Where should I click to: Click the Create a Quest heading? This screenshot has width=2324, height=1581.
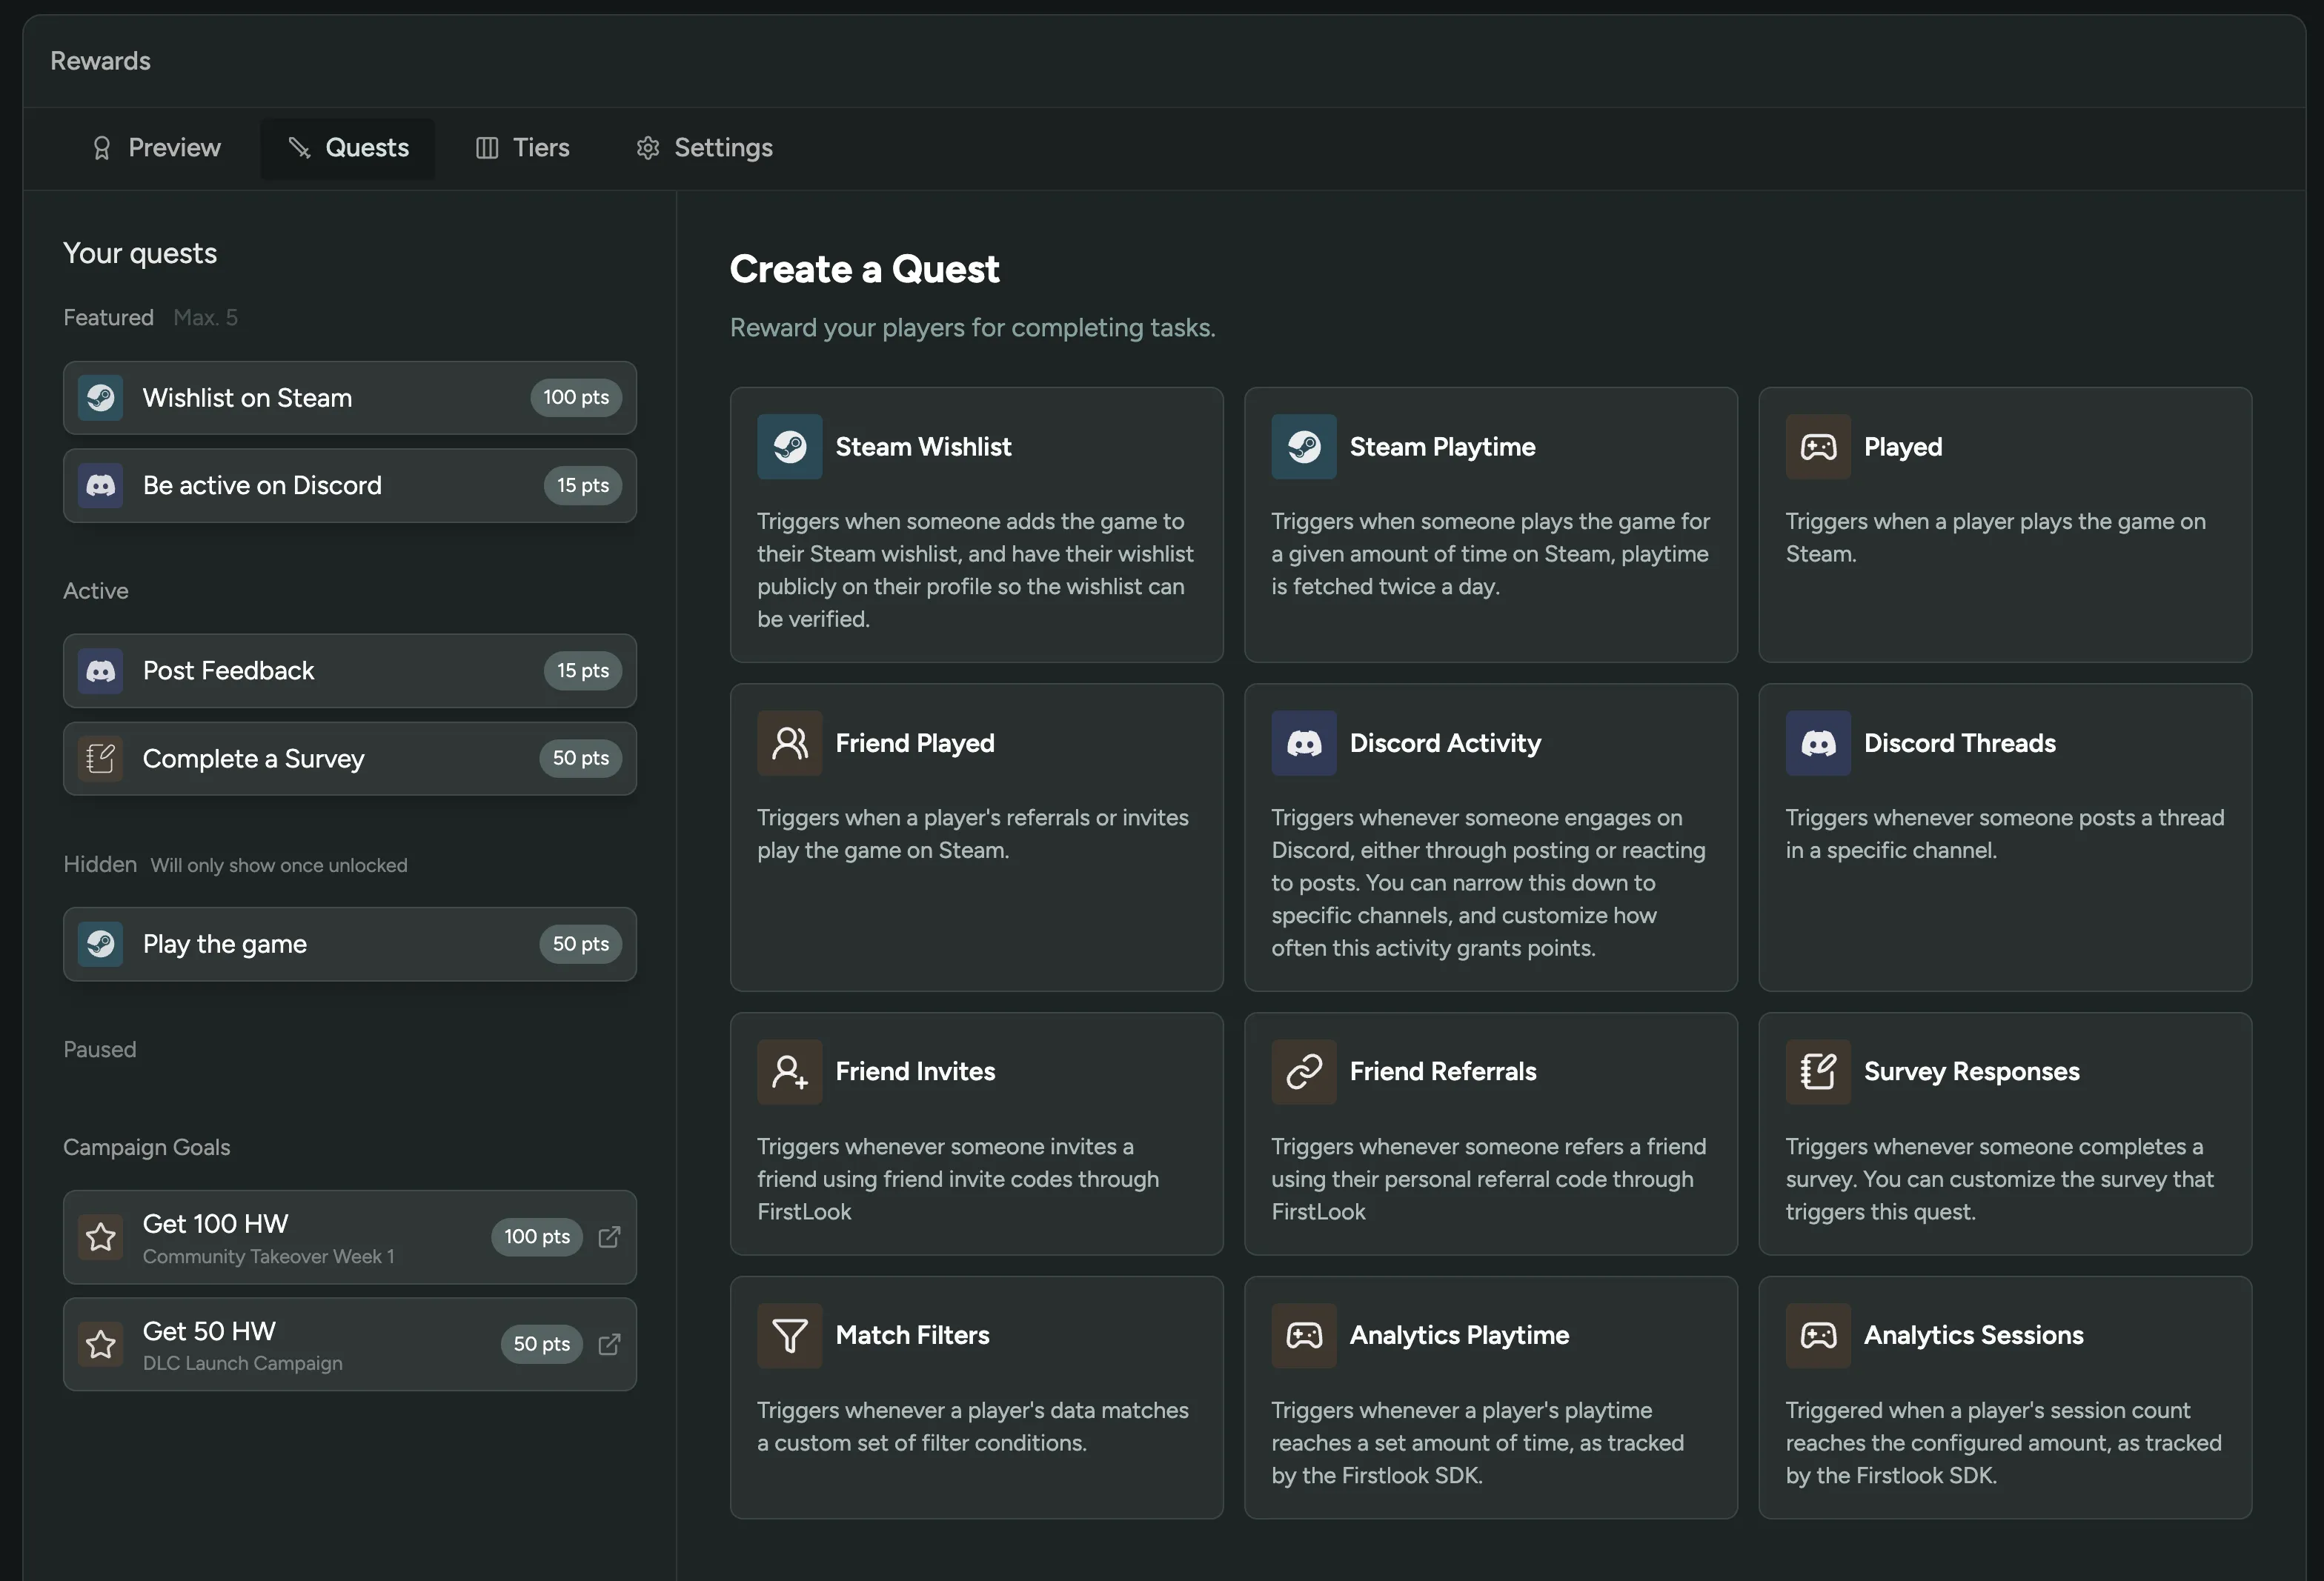(x=865, y=269)
